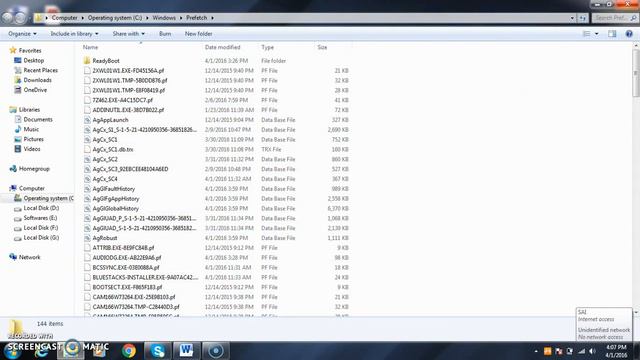The height and width of the screenshot is (360, 640).
Task: Show the preview pane
Action: pos(612,34)
